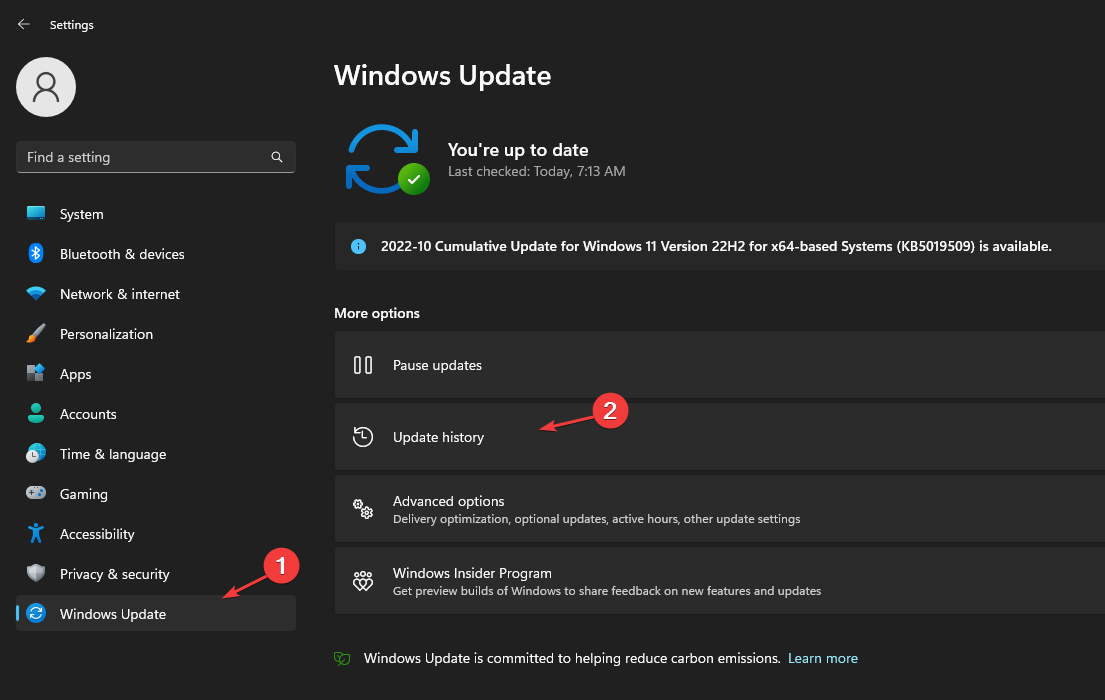
Task: Click the Pause updates pause icon
Action: pos(363,365)
